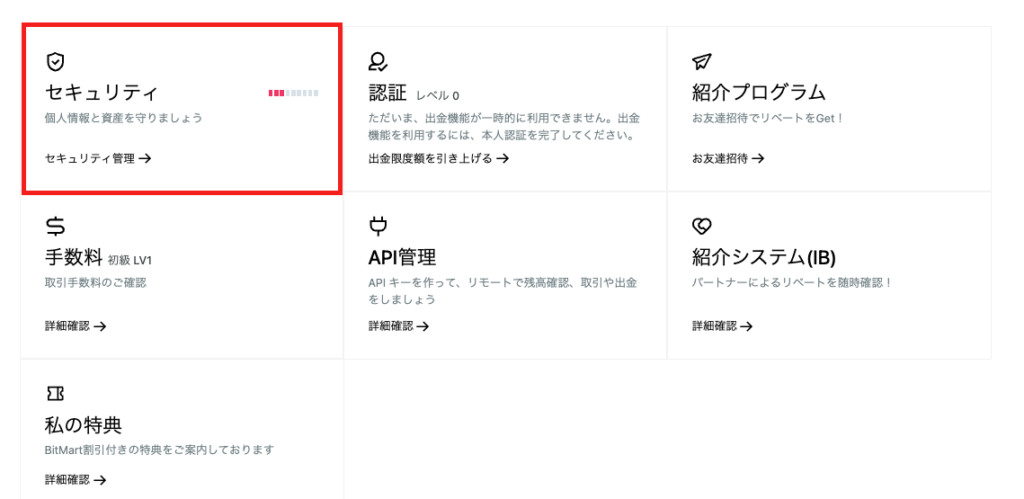Open 詳細確認 under 手数料
The width and height of the screenshot is (1024, 499).
pyautogui.click(x=76, y=326)
